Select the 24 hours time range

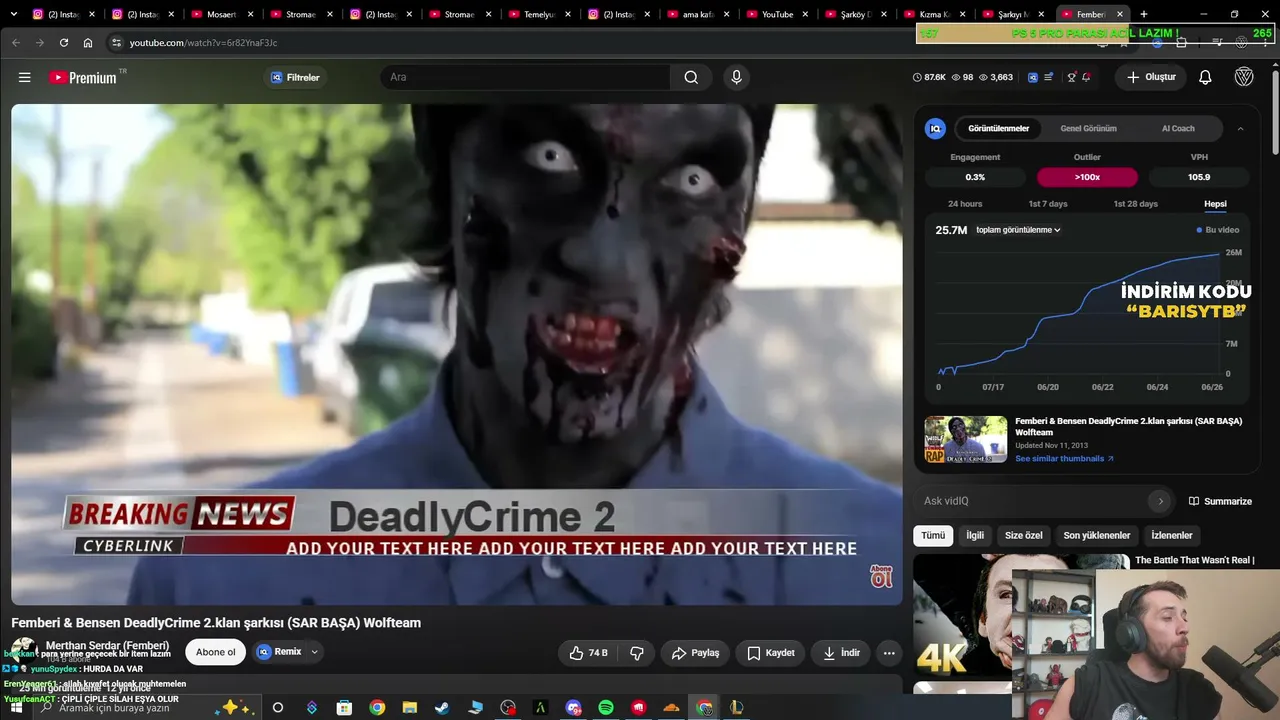pos(965,204)
